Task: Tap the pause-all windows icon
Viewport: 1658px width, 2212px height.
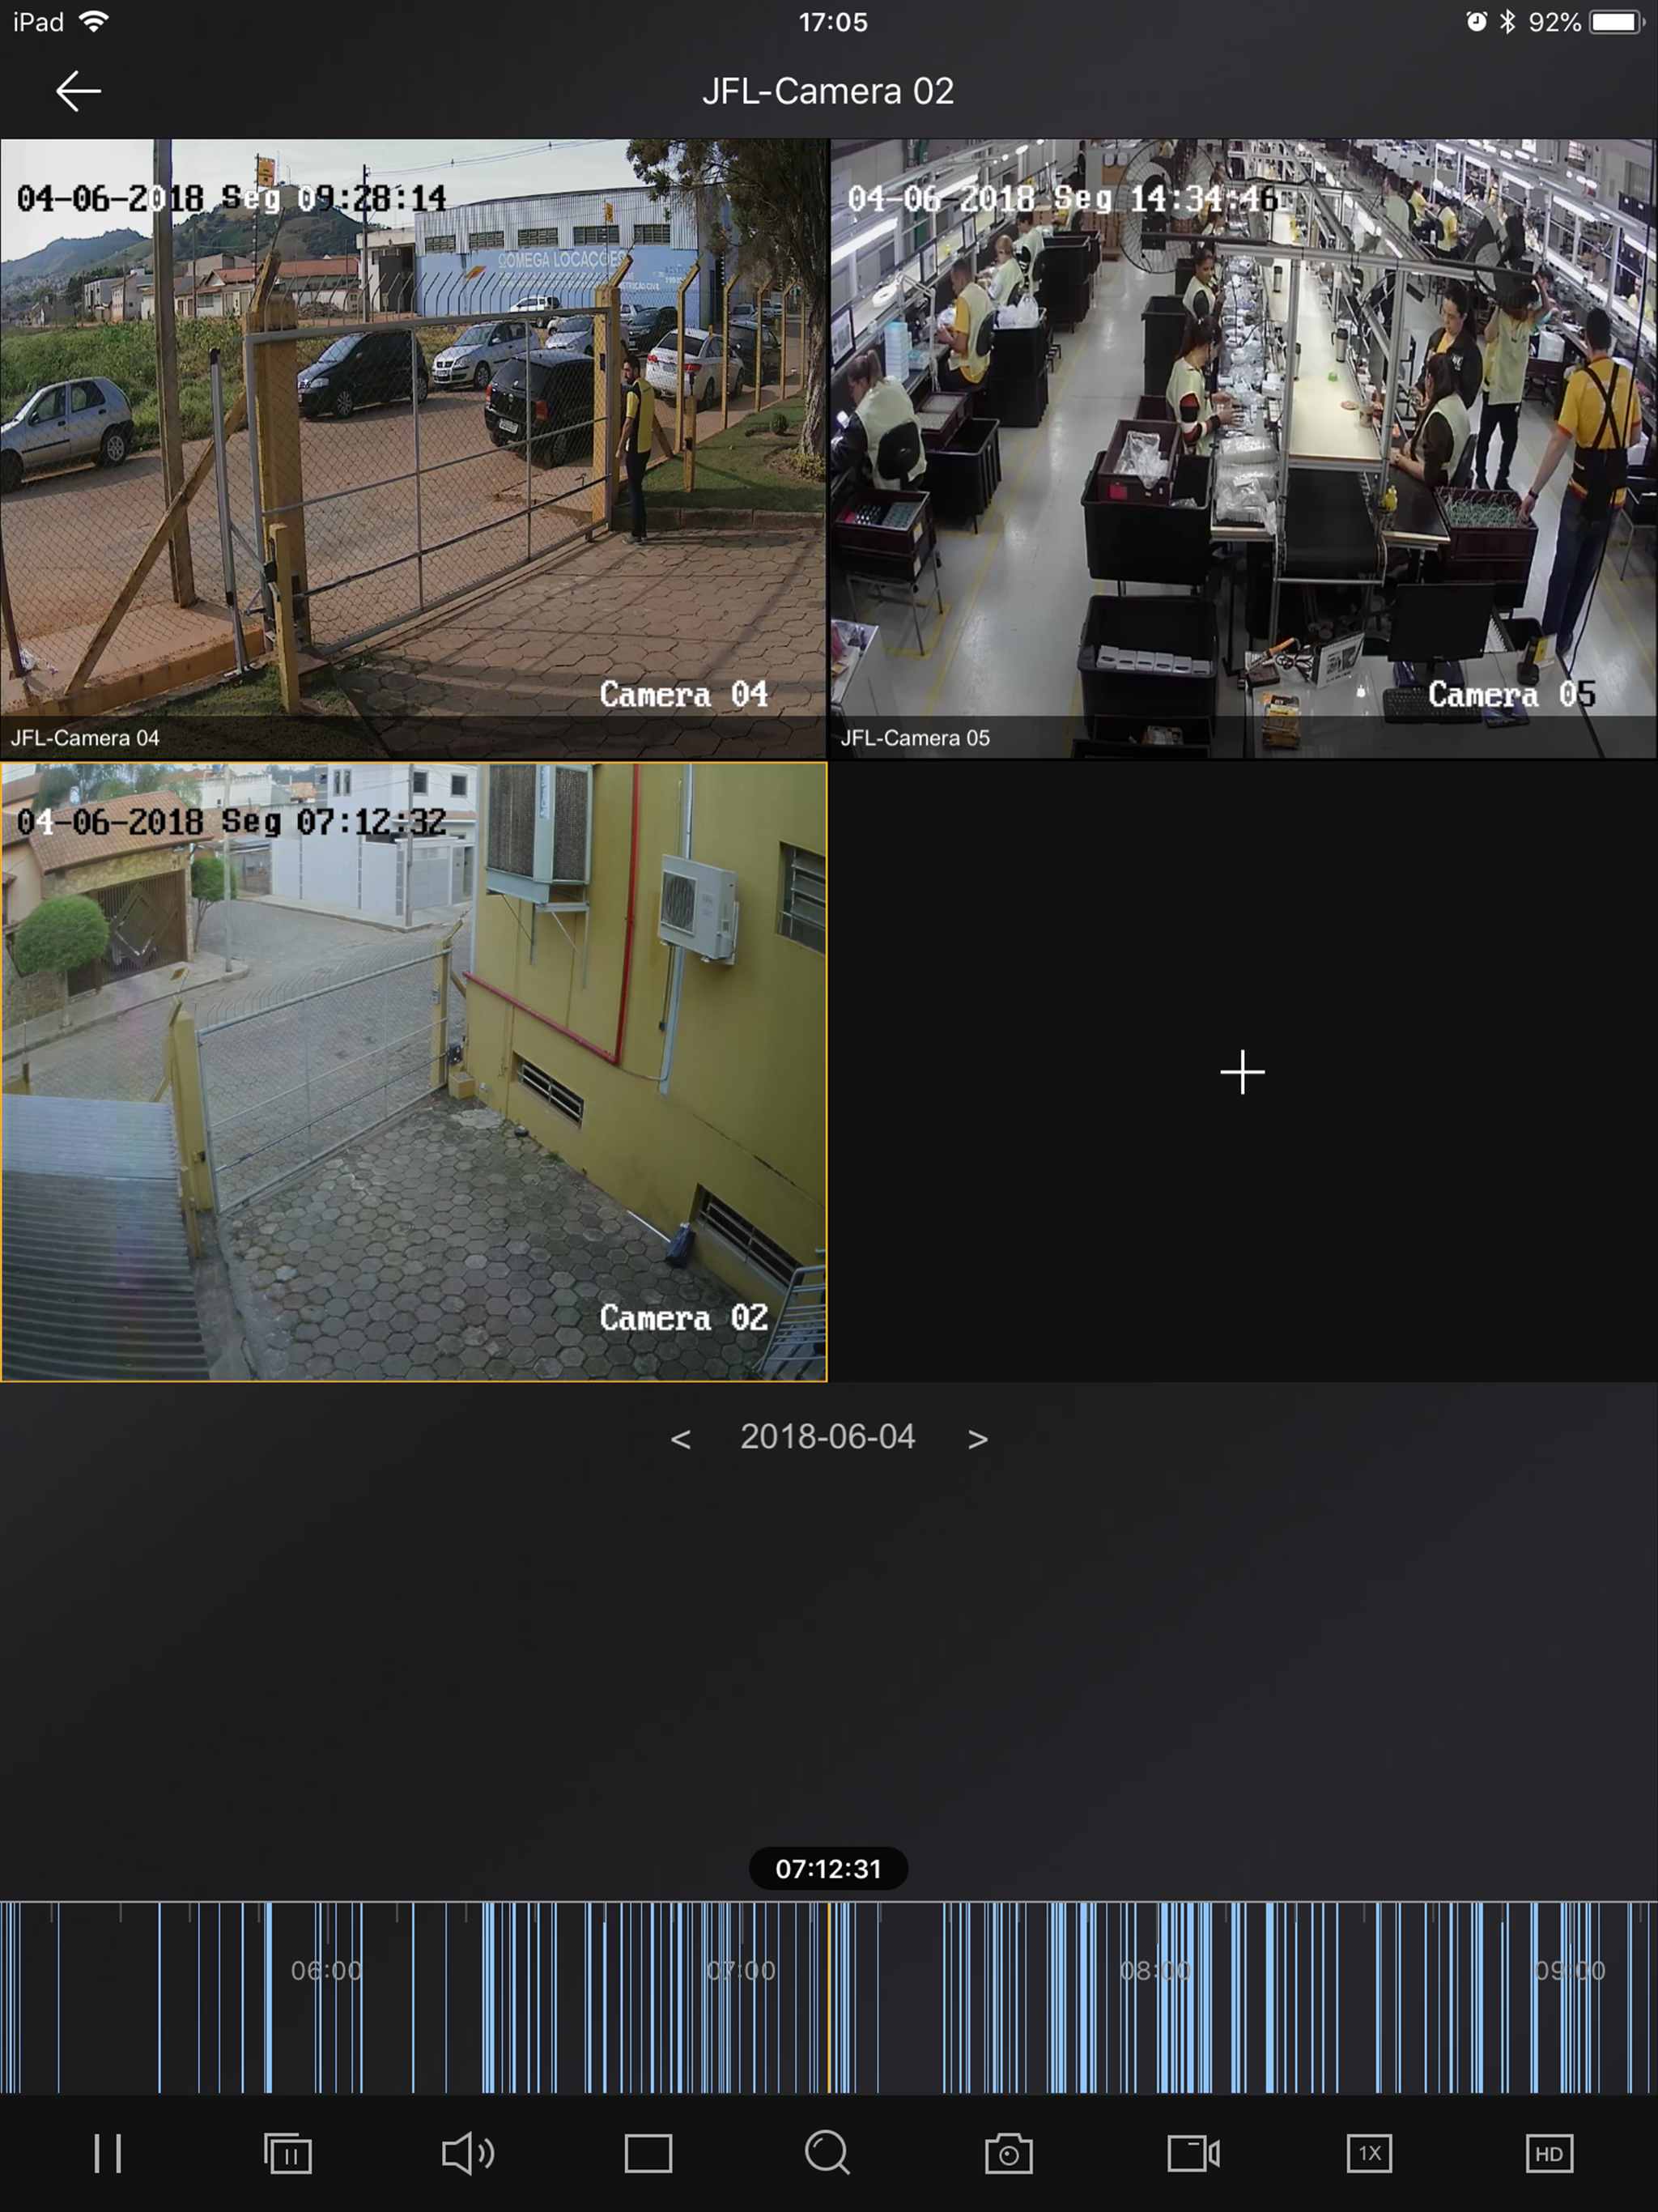Action: pyautogui.click(x=288, y=2153)
